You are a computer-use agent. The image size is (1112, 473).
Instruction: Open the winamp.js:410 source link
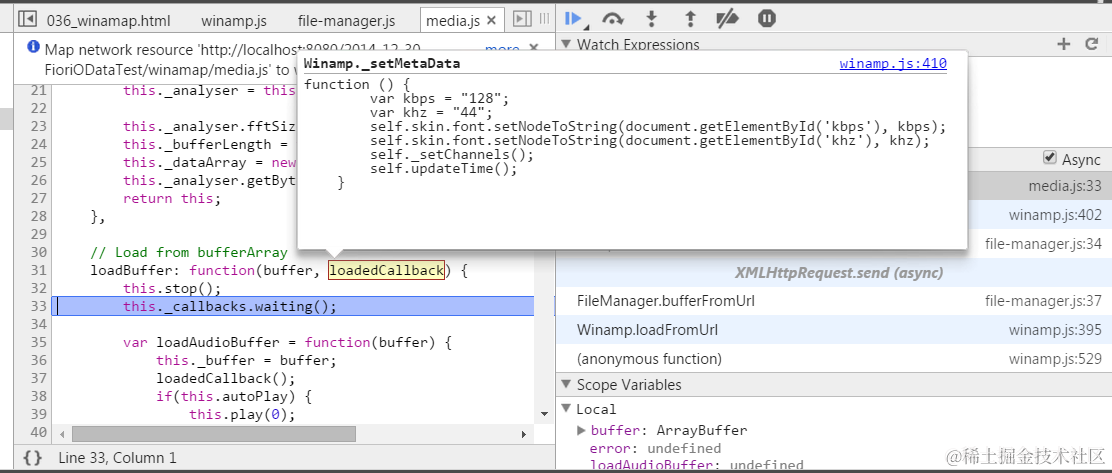tap(893, 64)
